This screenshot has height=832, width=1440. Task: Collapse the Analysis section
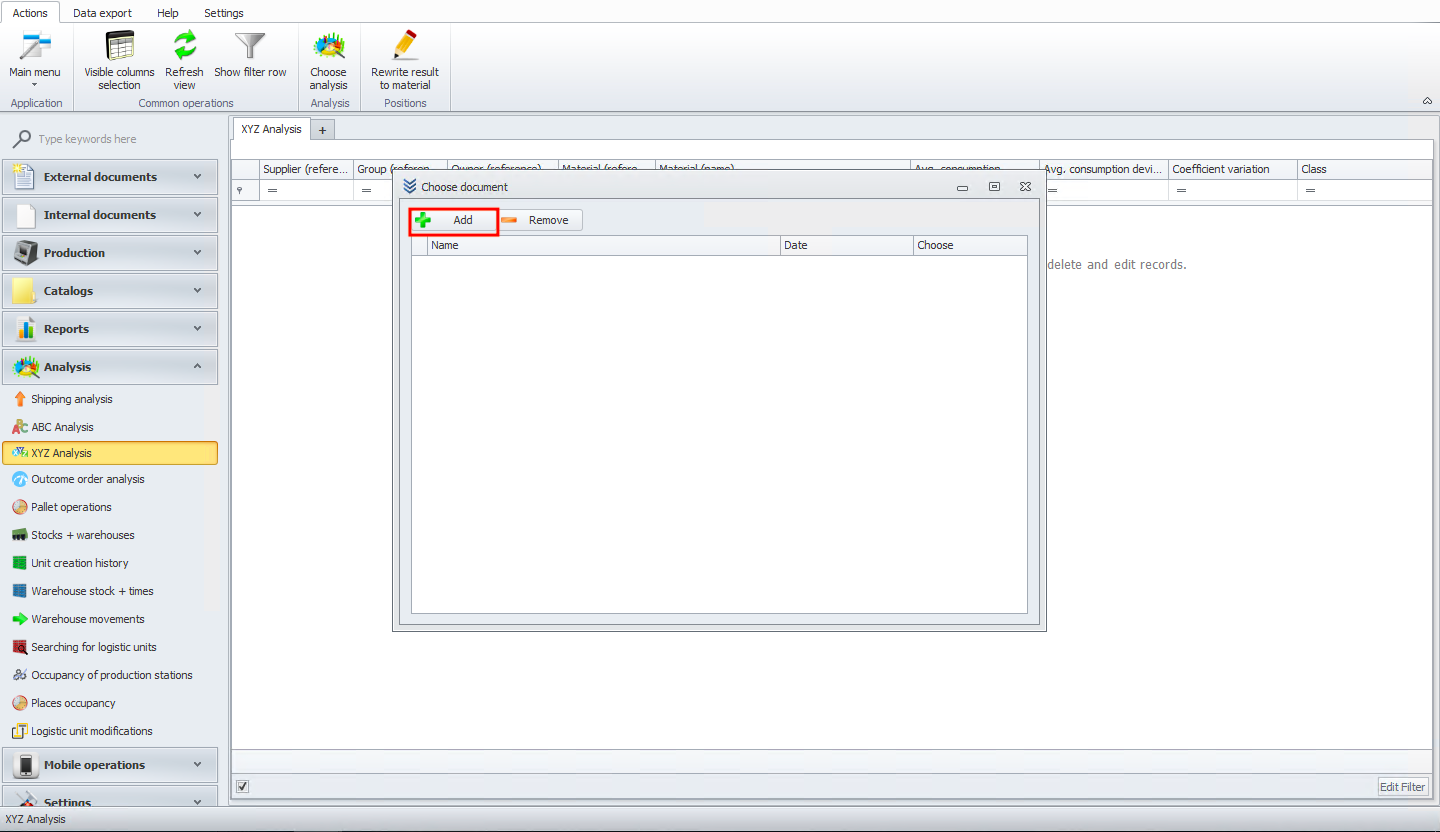[110, 367]
